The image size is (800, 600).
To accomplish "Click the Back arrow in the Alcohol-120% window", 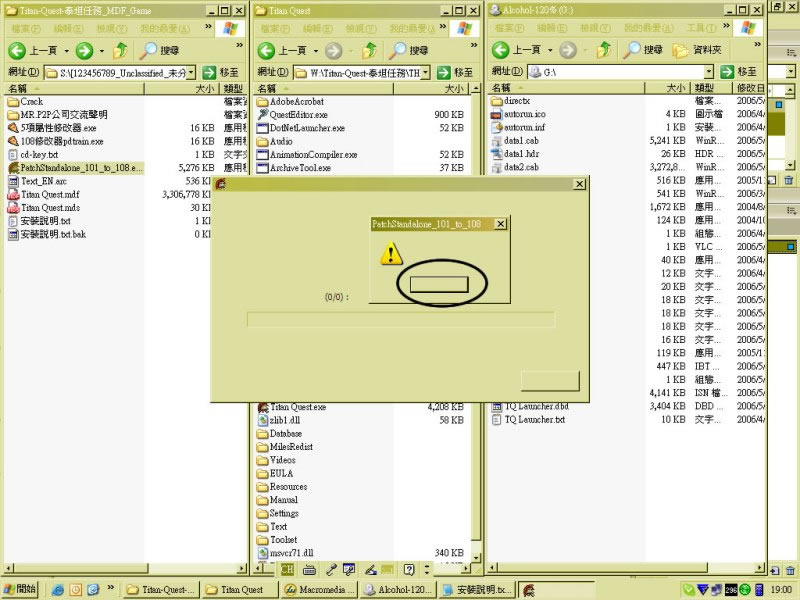I will click(x=500, y=49).
